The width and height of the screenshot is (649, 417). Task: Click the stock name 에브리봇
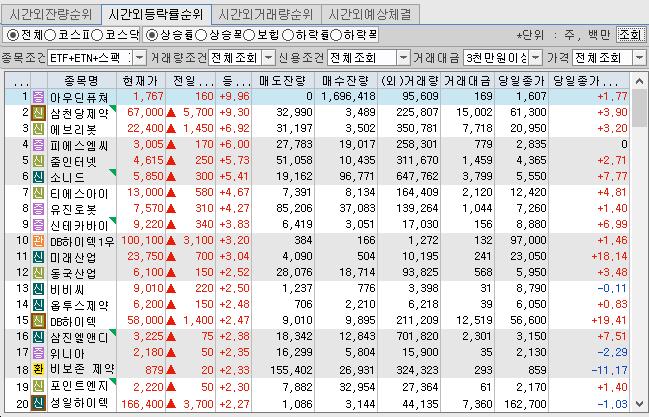(73, 129)
